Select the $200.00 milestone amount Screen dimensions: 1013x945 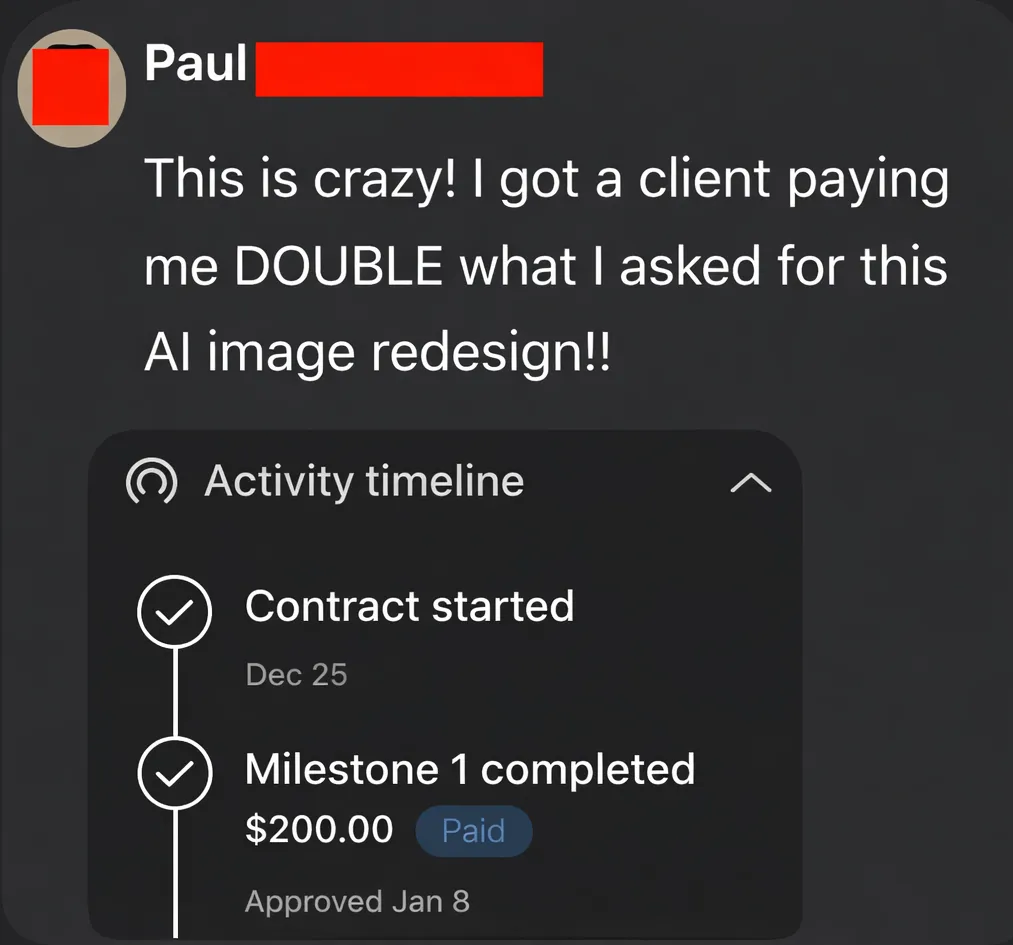[319, 829]
